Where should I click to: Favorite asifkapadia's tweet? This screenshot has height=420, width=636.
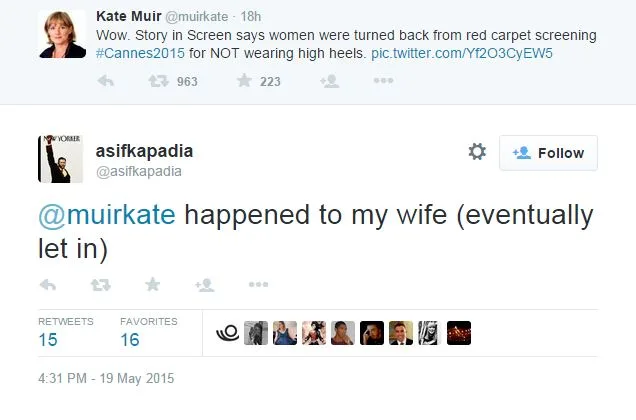[153, 285]
